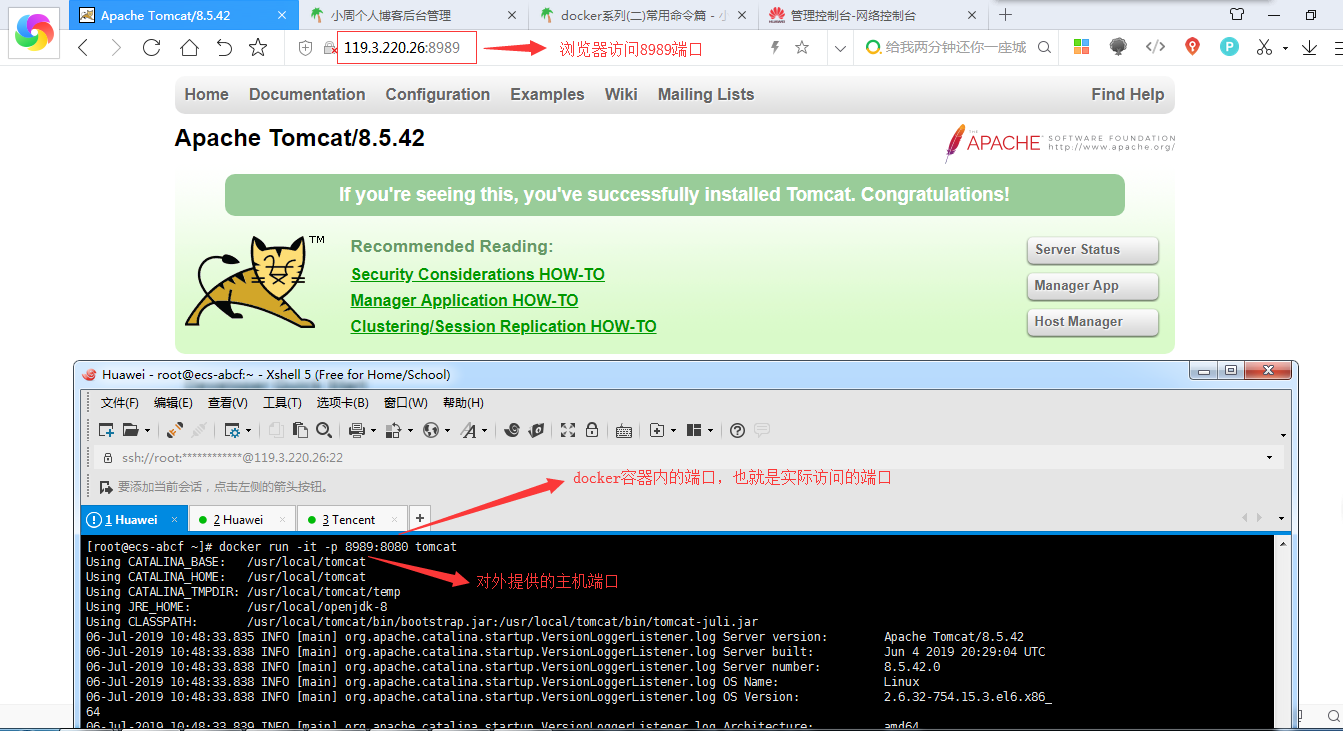Open the 文件(F) menu in Xshell
This screenshot has width=1343, height=731.
120,403
